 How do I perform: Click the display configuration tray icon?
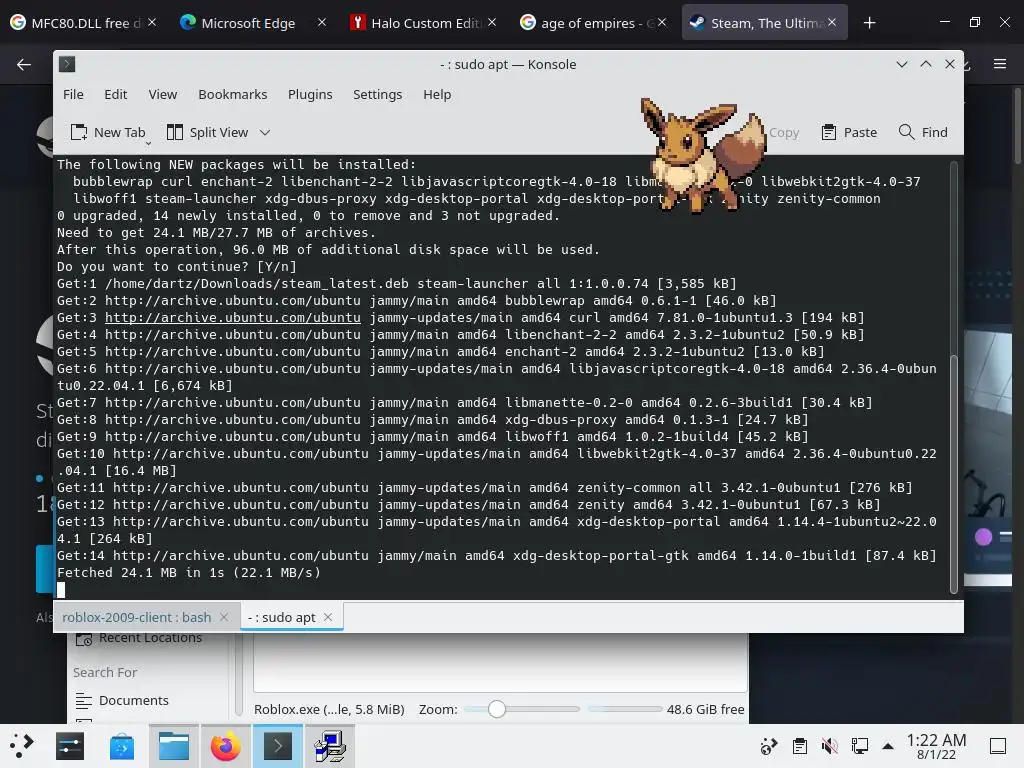[859, 746]
